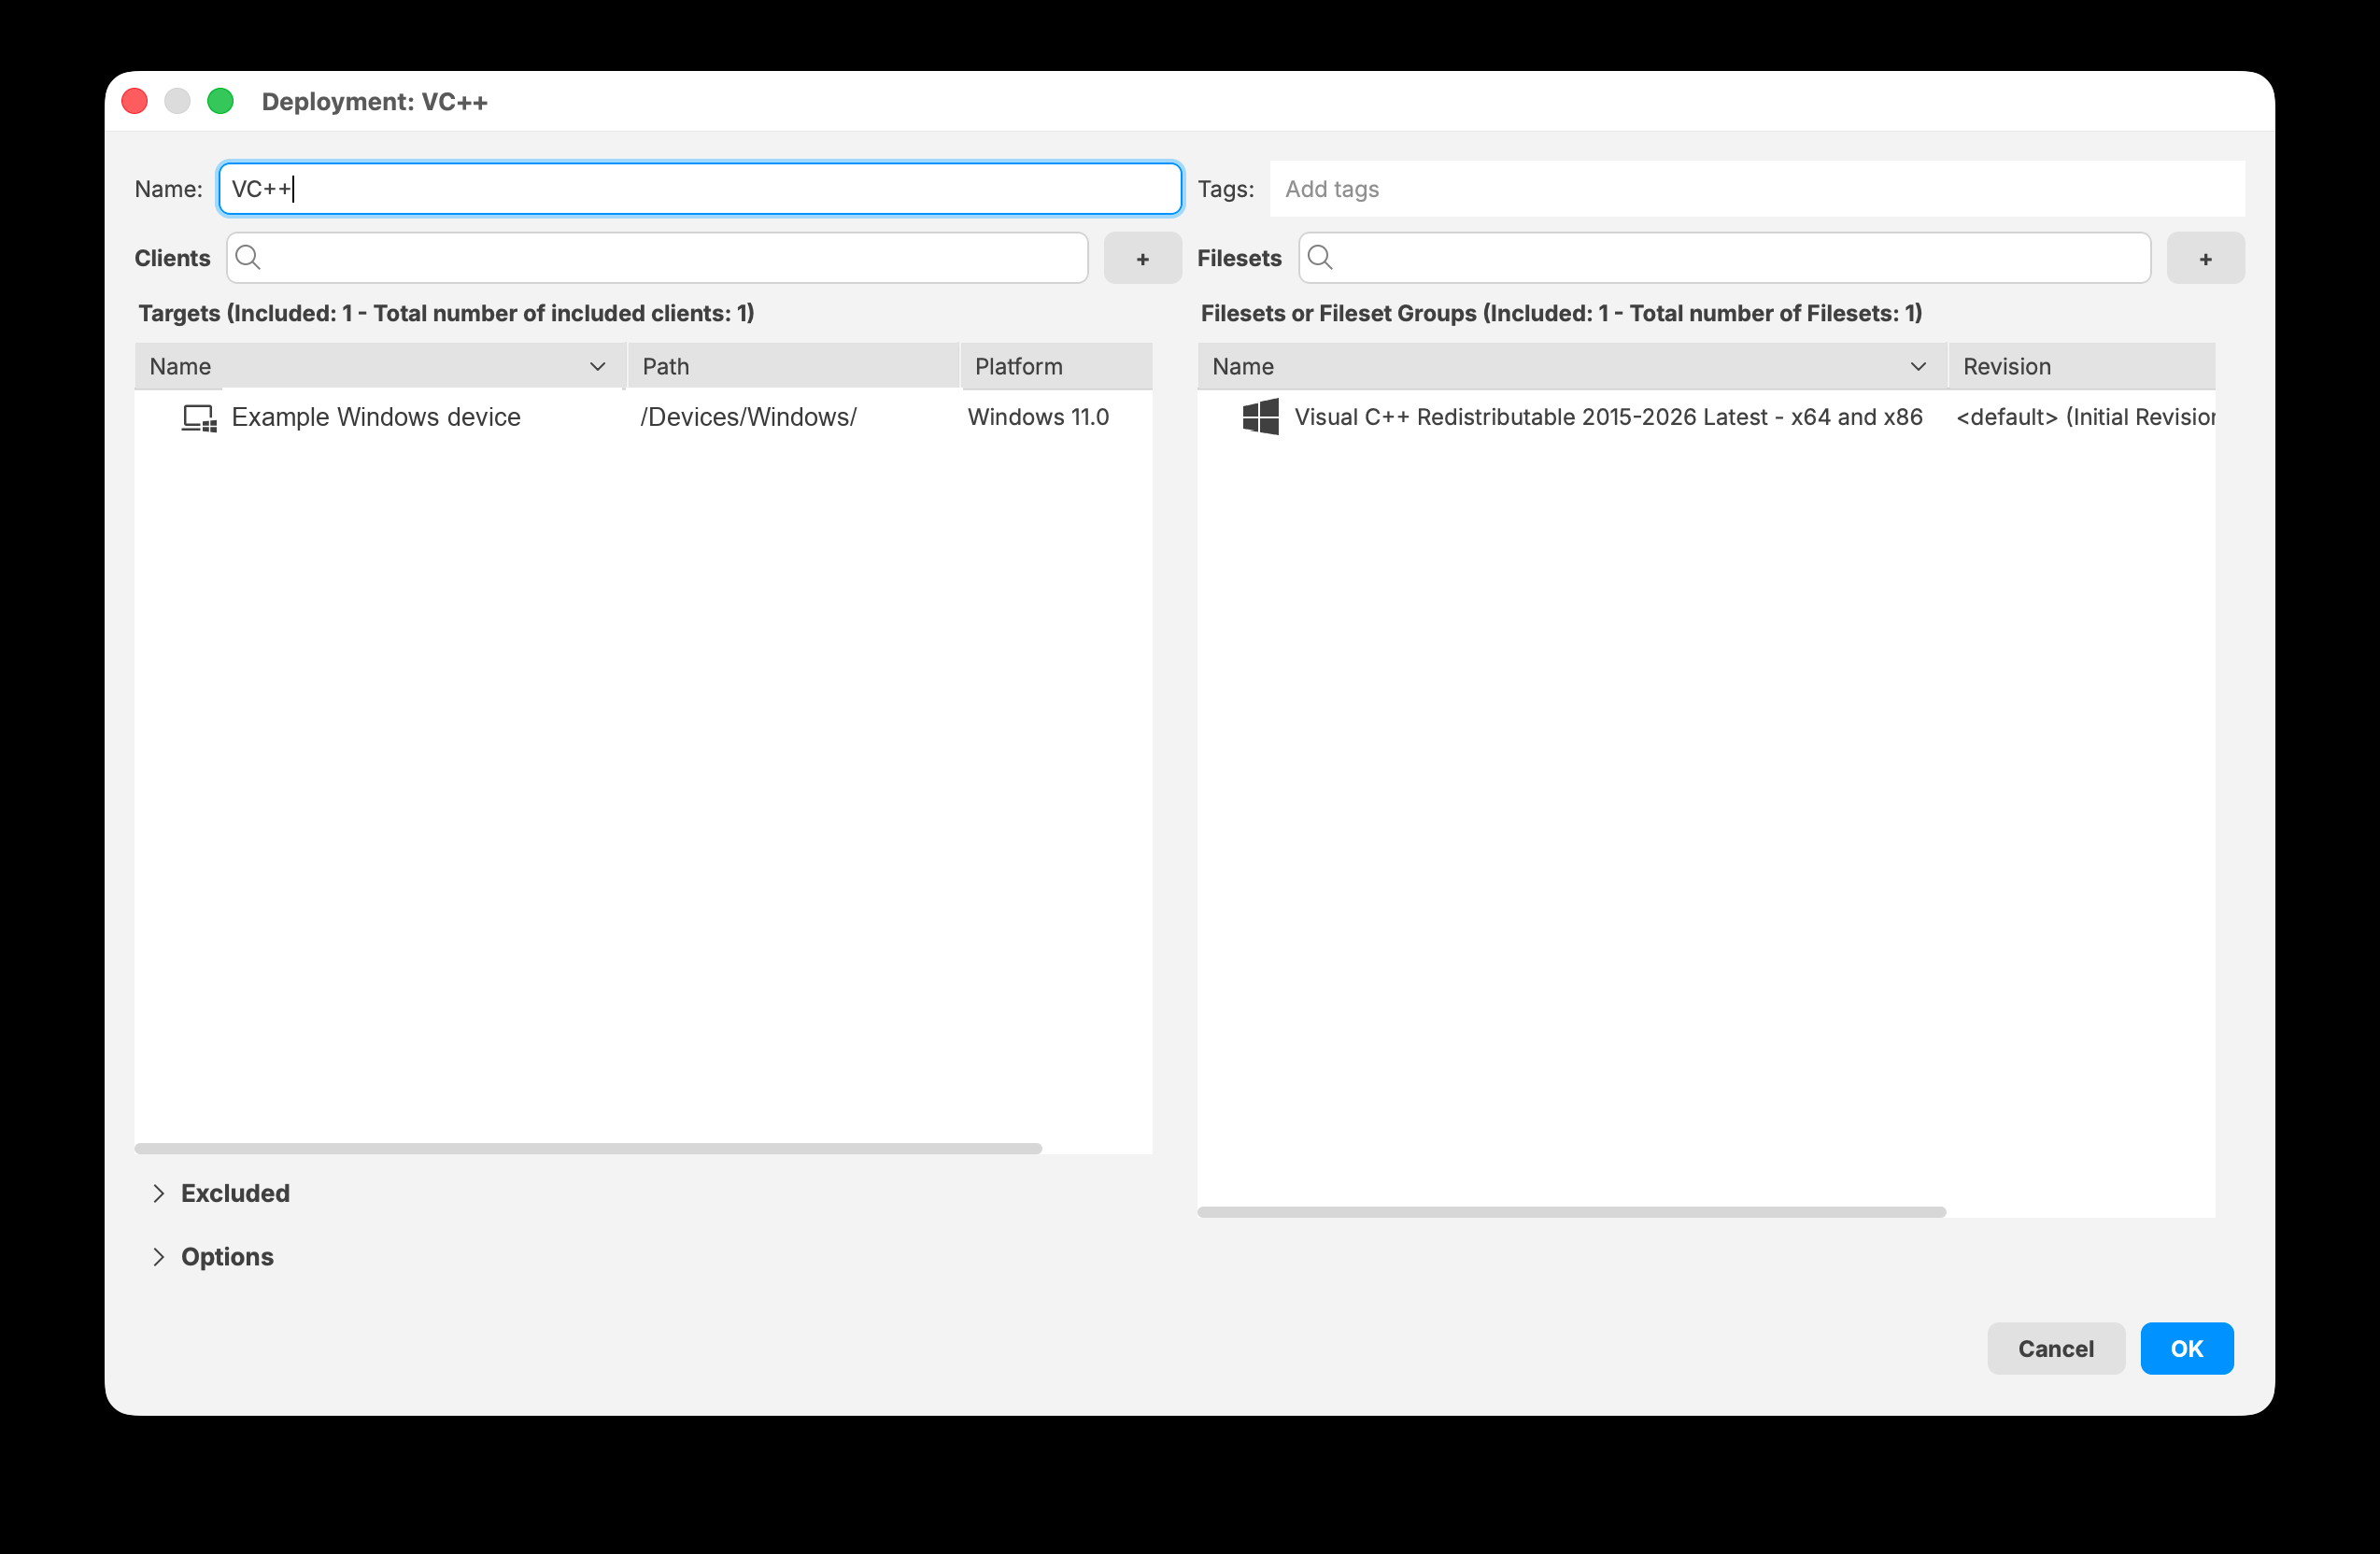The height and width of the screenshot is (1554, 2380).
Task: Click the Add tags field
Action: (1757, 189)
